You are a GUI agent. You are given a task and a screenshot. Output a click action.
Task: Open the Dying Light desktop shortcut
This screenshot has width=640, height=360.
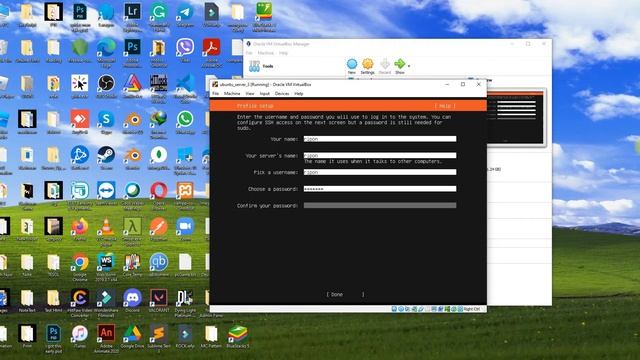tap(185, 303)
